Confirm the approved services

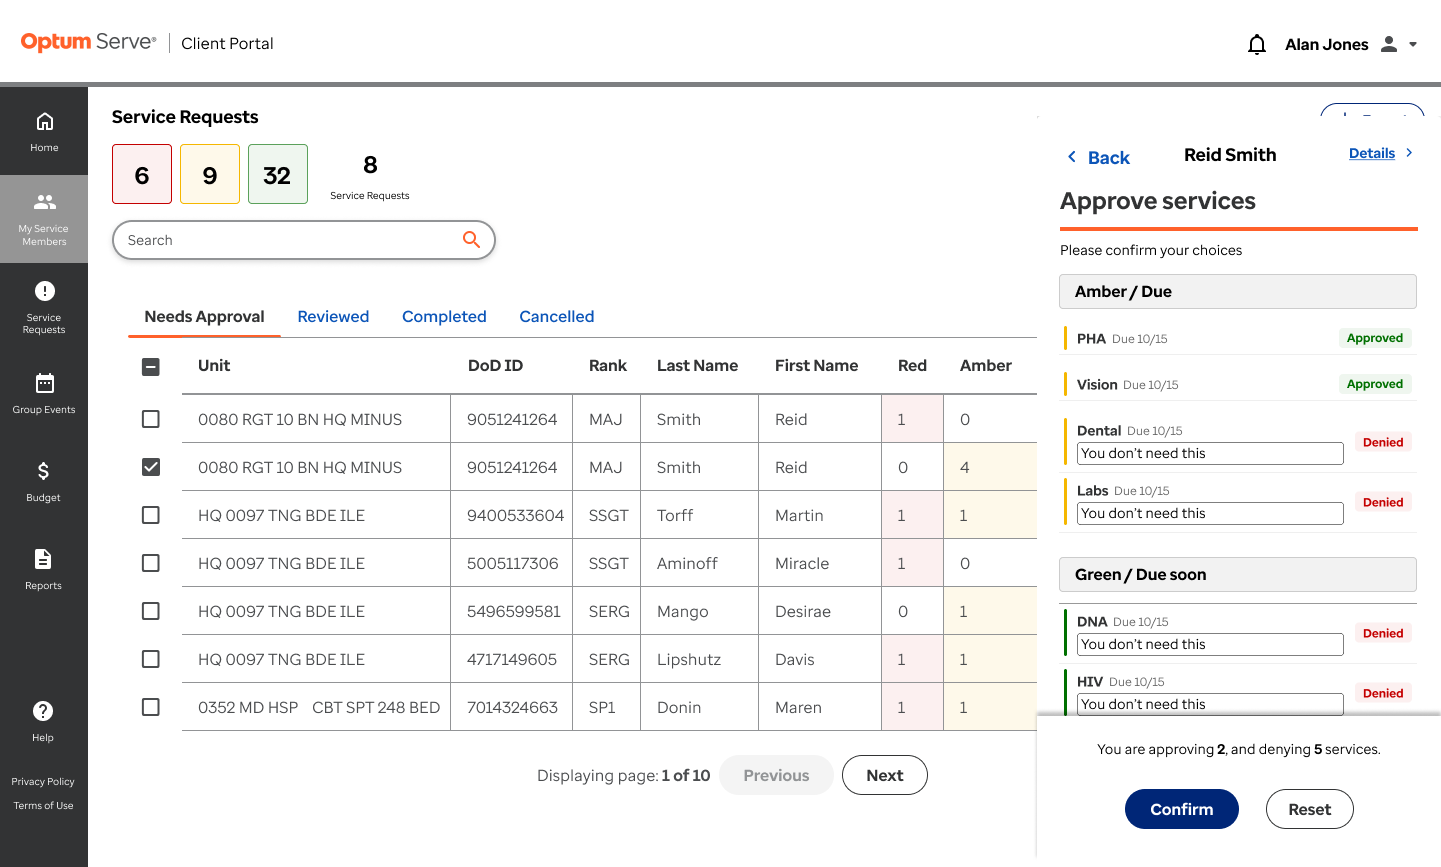1182,809
